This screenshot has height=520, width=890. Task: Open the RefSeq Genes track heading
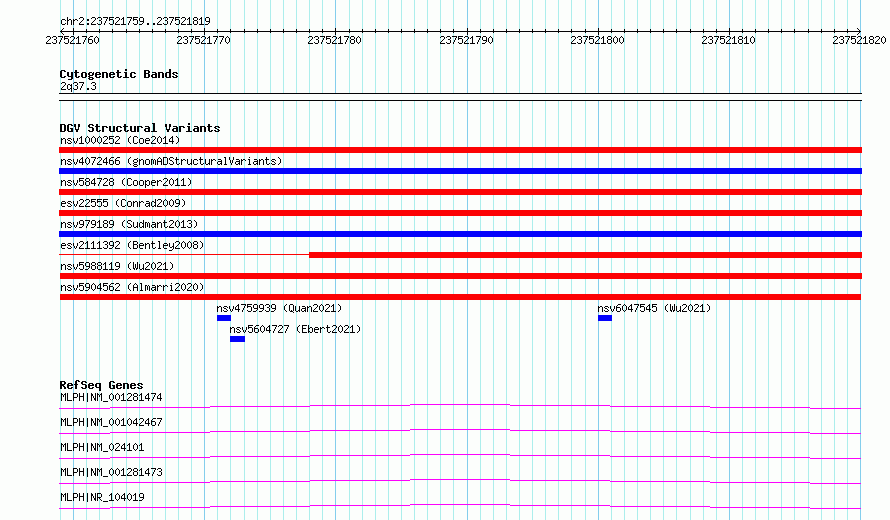101,385
